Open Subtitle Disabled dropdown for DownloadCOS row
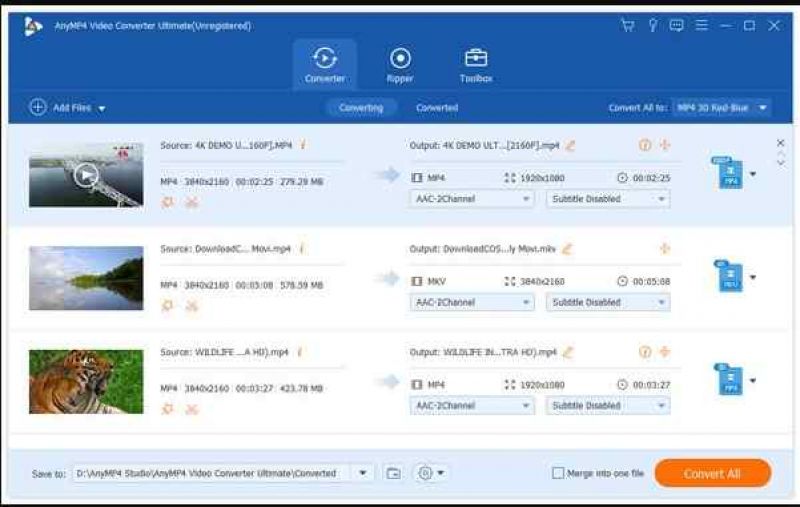800x507 pixels. tap(608, 302)
